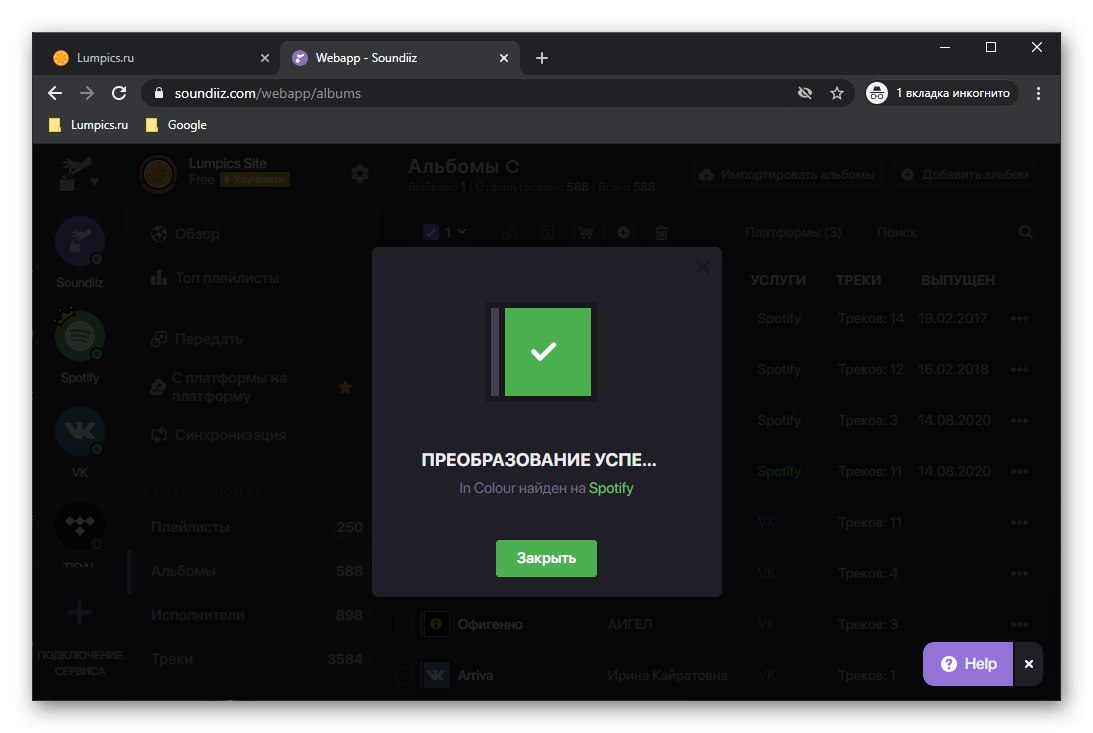This screenshot has height=733, width=1093.
Task: Click the blocked third-party cookies eye icon
Action: click(x=804, y=93)
